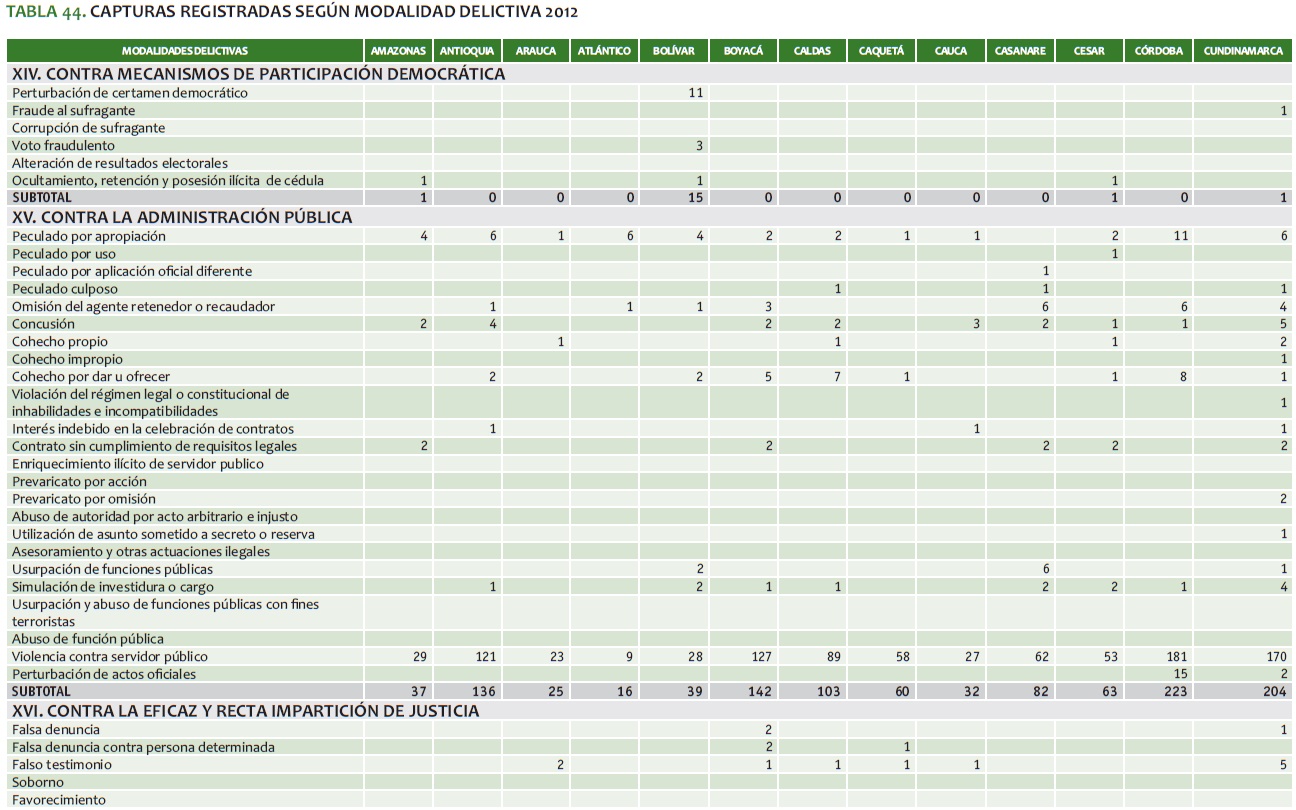1296x810 pixels.
Task: Click the Bolívar subtotal value 15
Action: coord(696,198)
